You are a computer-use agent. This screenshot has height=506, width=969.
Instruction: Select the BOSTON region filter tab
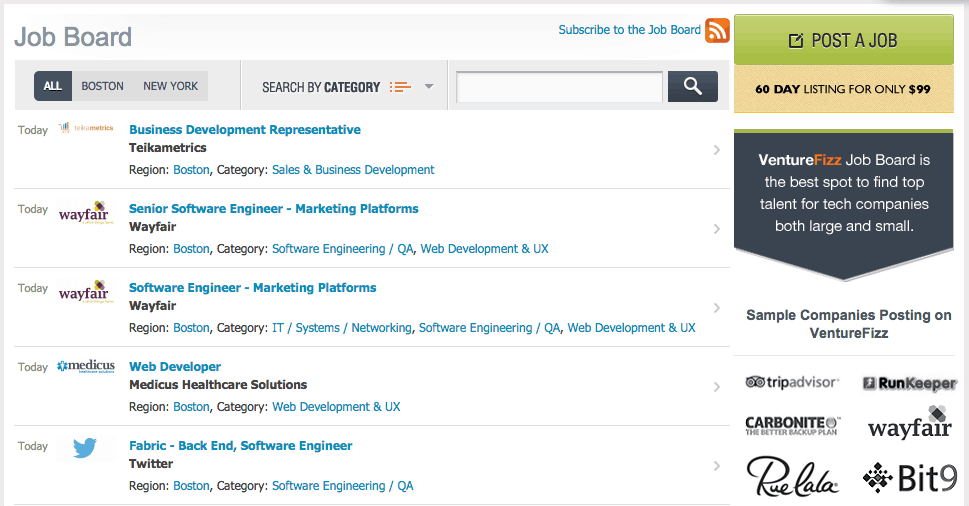click(103, 86)
